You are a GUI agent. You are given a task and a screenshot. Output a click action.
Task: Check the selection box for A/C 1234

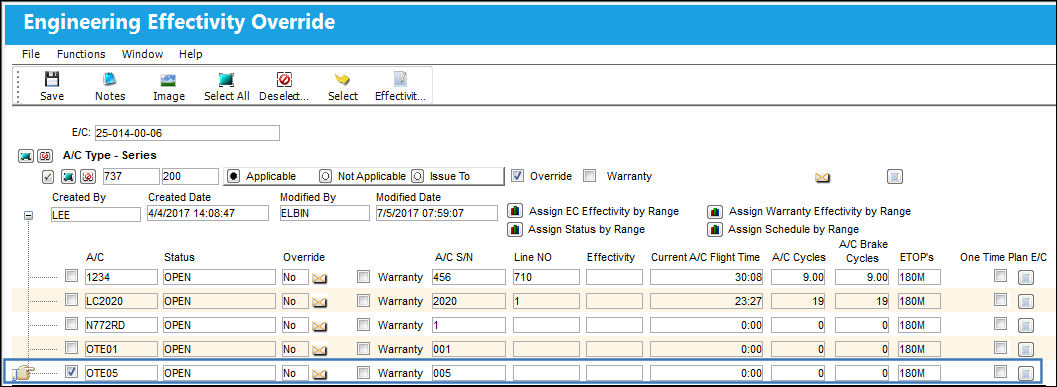click(x=71, y=276)
